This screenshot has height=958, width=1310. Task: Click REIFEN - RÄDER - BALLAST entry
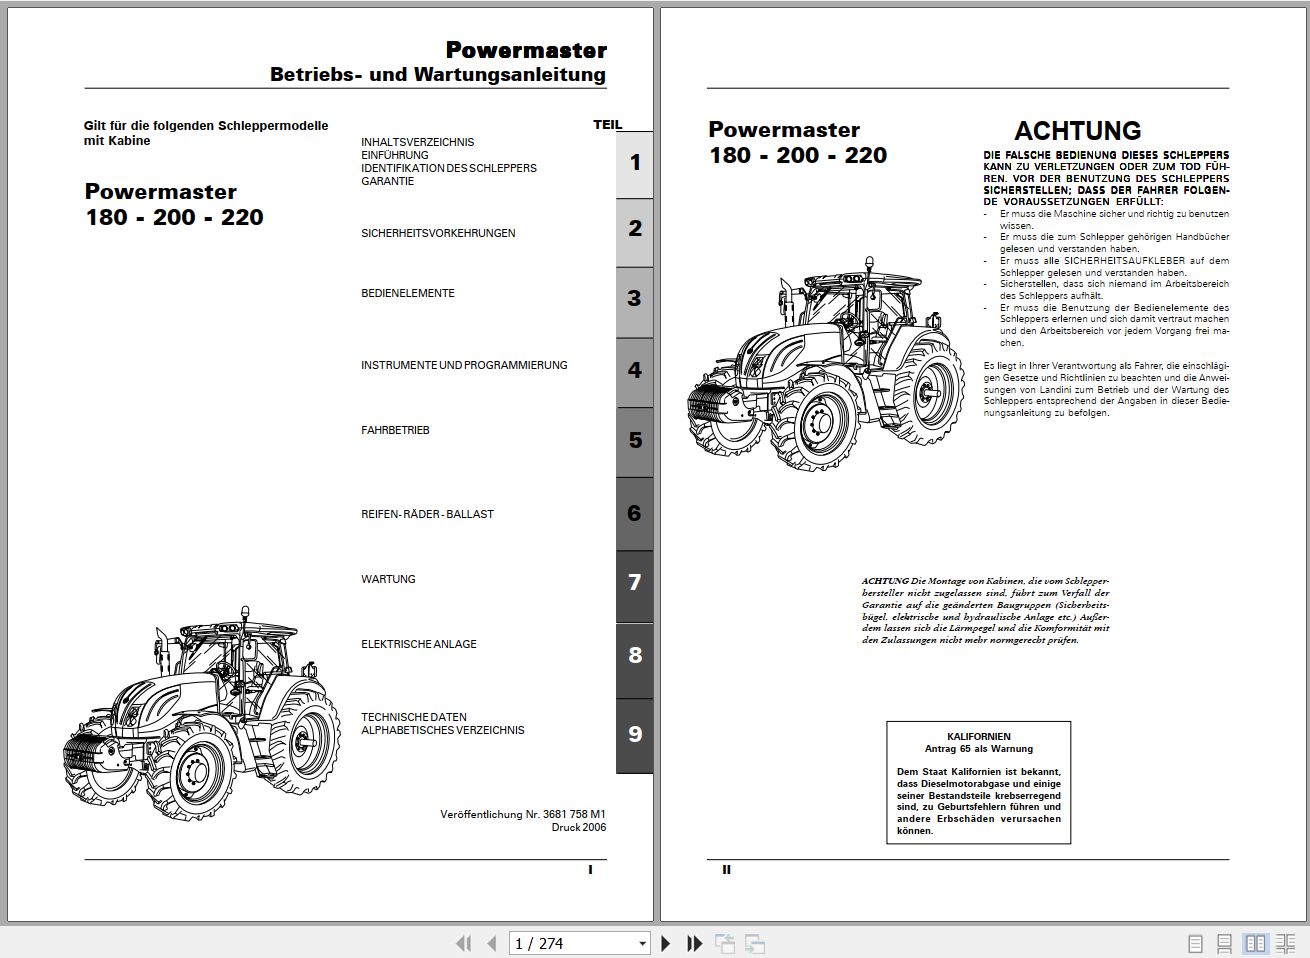tap(428, 514)
